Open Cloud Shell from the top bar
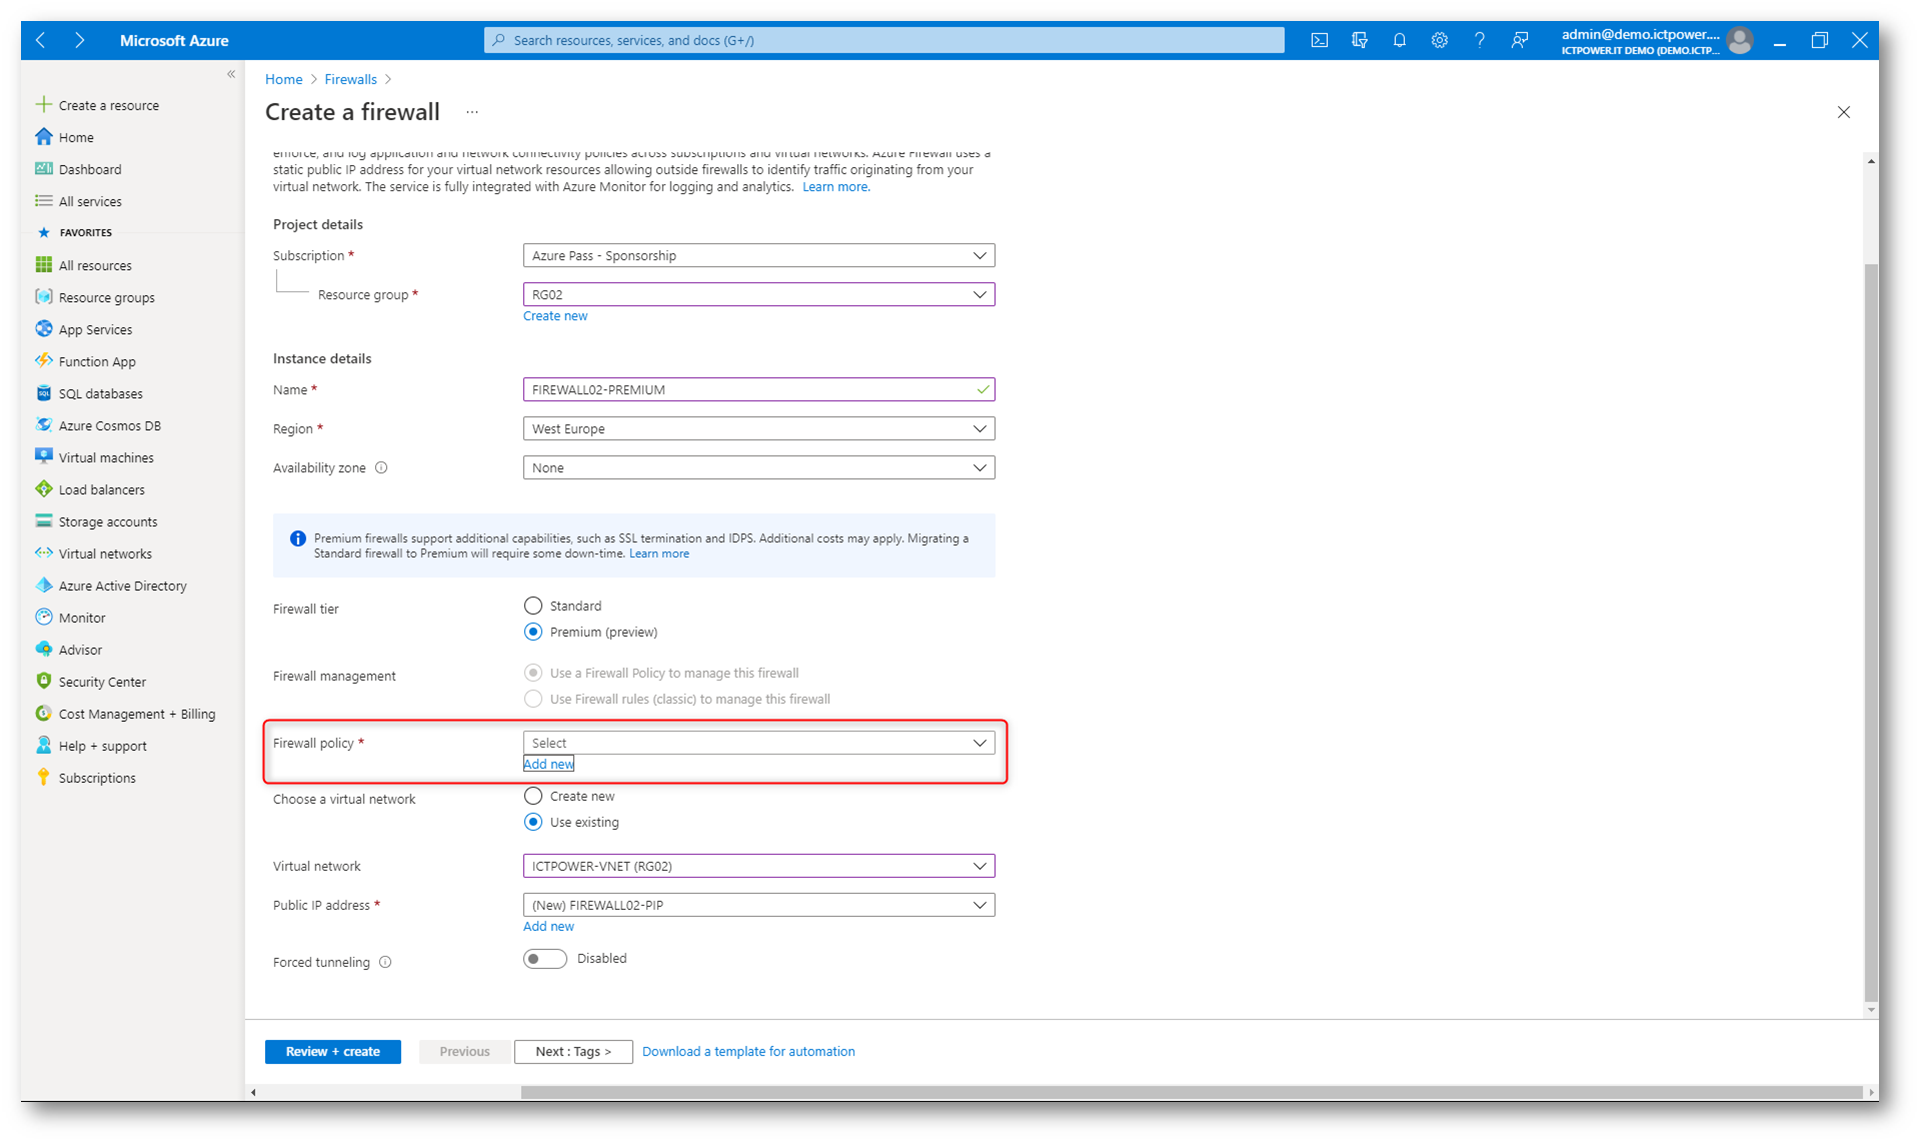 (1319, 40)
